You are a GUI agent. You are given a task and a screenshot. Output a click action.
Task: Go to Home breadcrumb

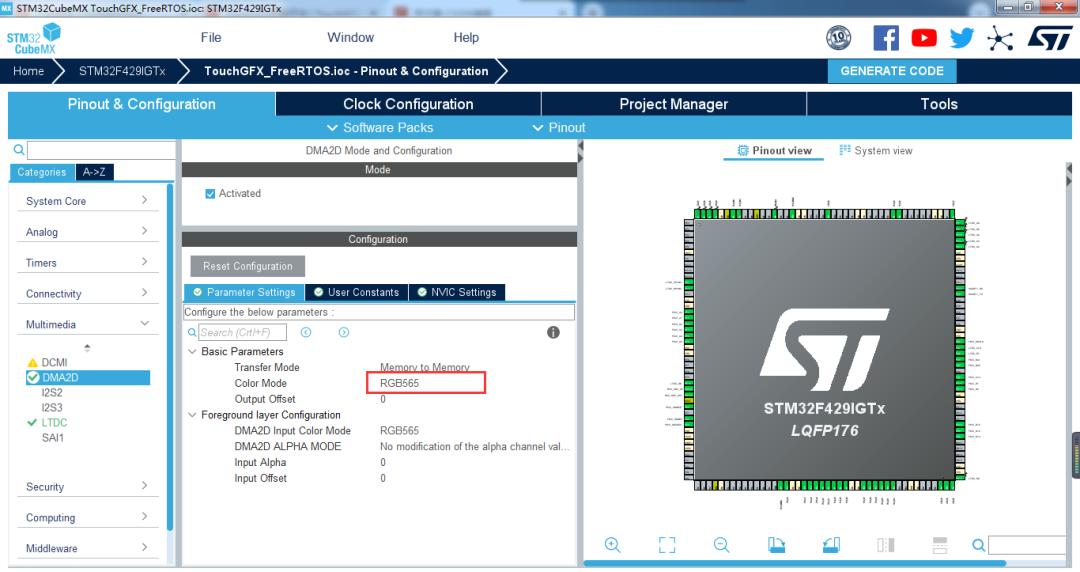tap(28, 71)
